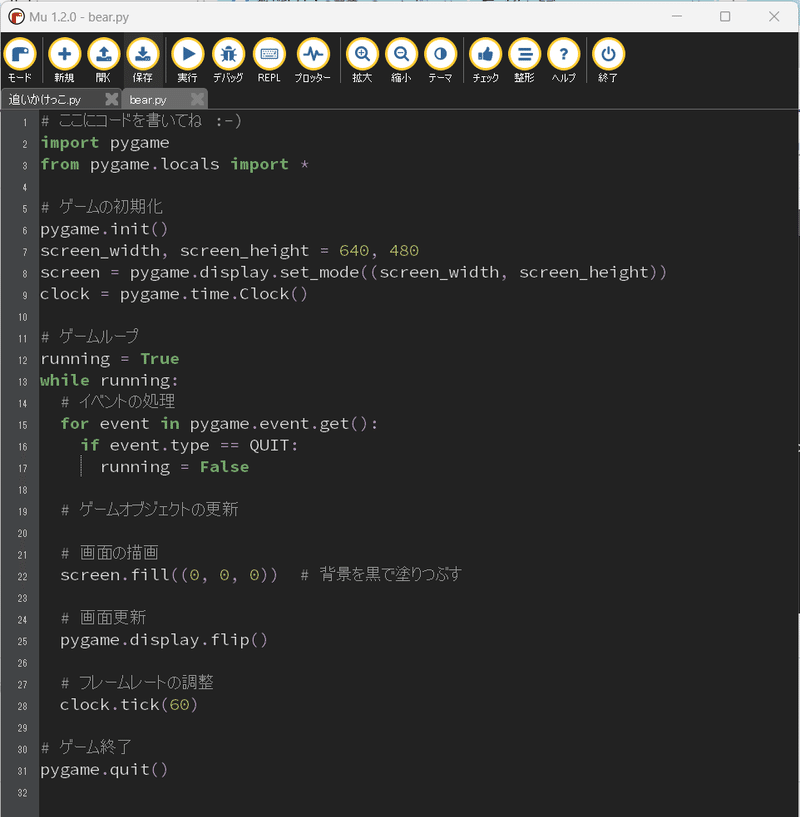Image resolution: width=800 pixels, height=817 pixels.
Task: Check code with チェック
Action: point(485,60)
